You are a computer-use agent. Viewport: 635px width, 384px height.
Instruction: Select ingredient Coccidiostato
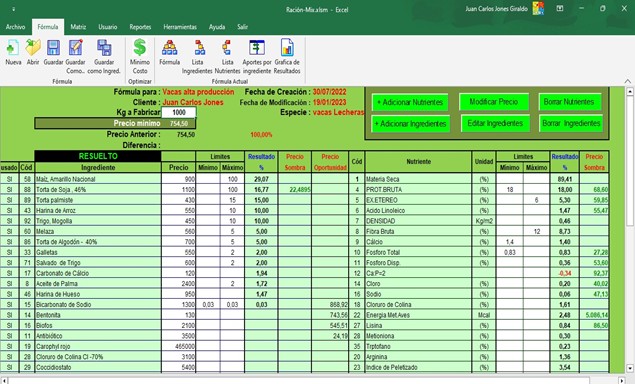(x=98, y=367)
